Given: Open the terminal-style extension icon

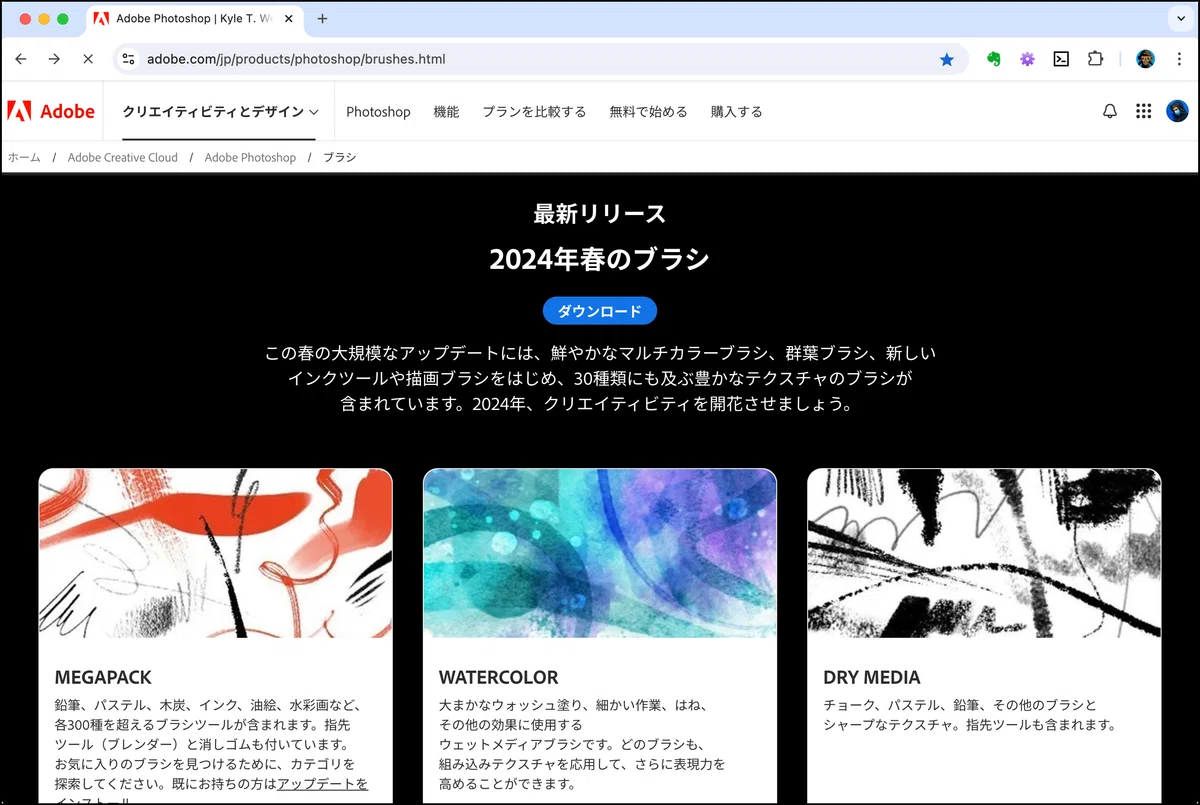Looking at the screenshot, I should point(1061,59).
